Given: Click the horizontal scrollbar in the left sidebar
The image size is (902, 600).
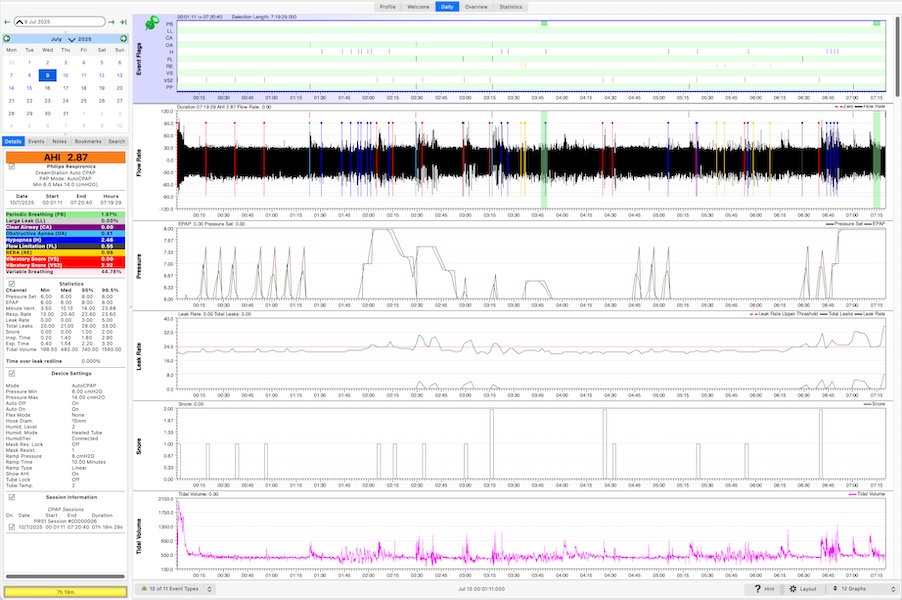Looking at the screenshot, I should [x=65, y=576].
